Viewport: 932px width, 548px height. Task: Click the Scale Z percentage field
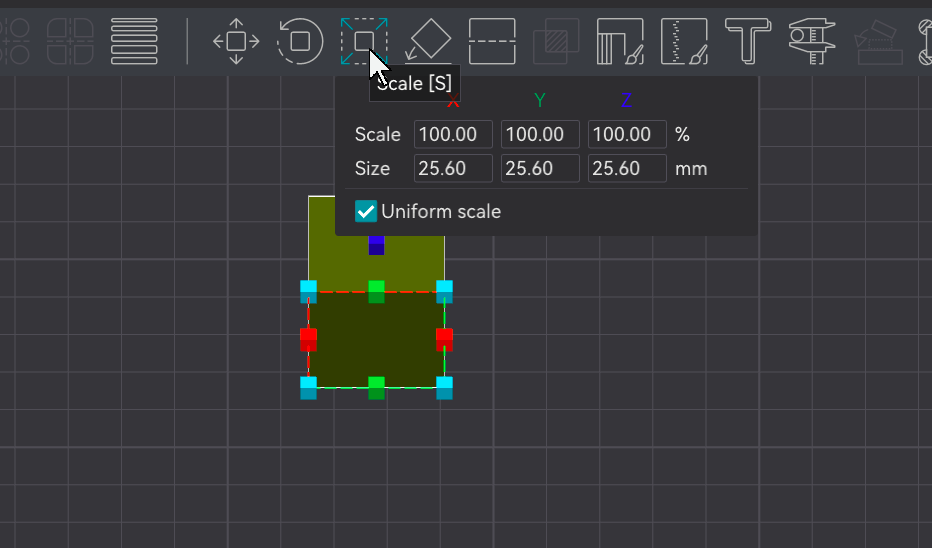(x=627, y=134)
